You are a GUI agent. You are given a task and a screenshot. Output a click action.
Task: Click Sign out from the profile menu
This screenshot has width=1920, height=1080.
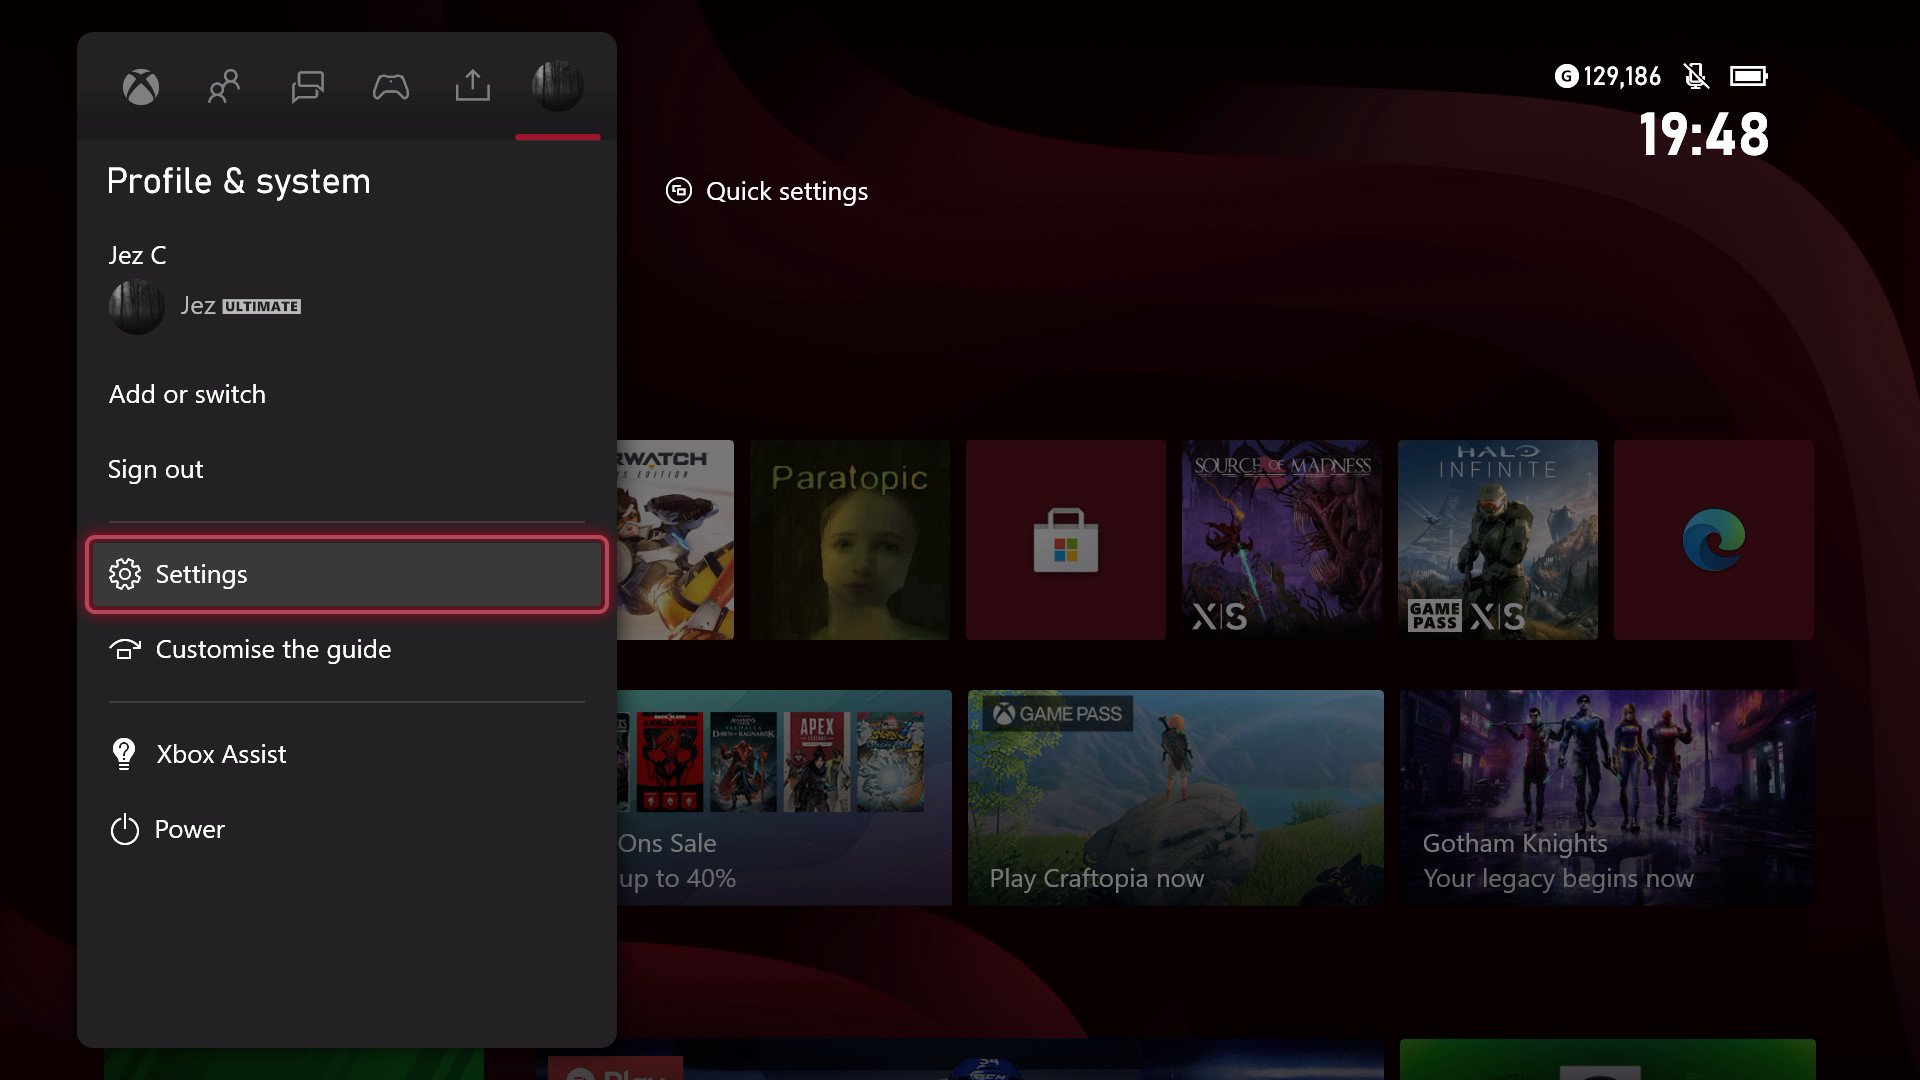click(x=156, y=468)
